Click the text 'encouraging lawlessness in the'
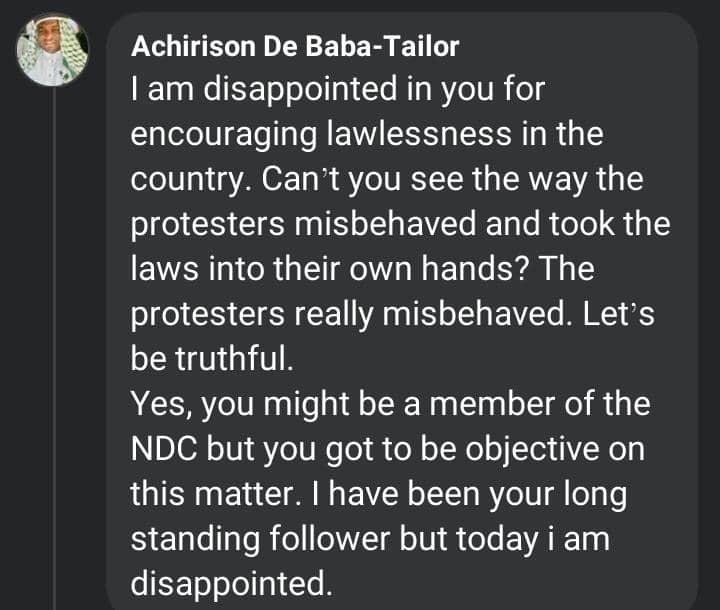The image size is (720, 610). pos(367,134)
